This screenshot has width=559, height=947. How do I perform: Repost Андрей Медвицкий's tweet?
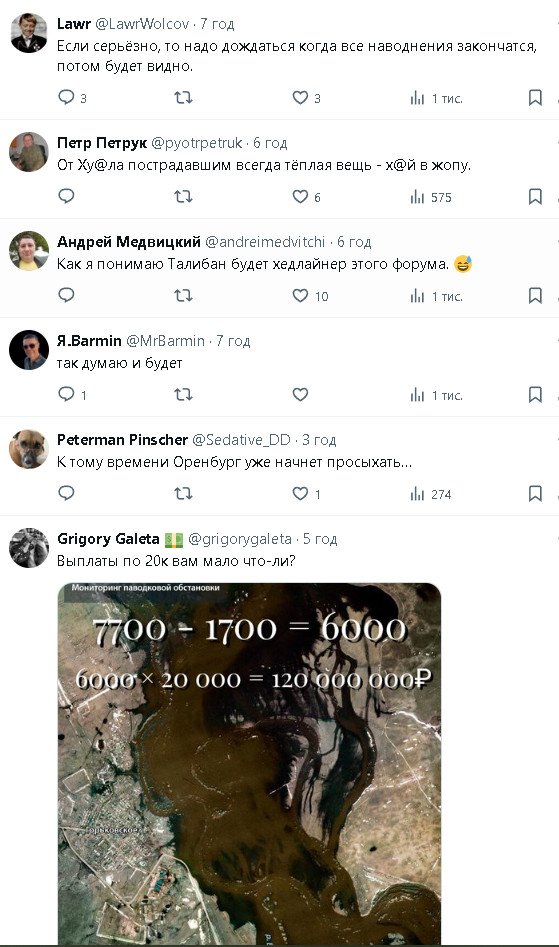[183, 295]
